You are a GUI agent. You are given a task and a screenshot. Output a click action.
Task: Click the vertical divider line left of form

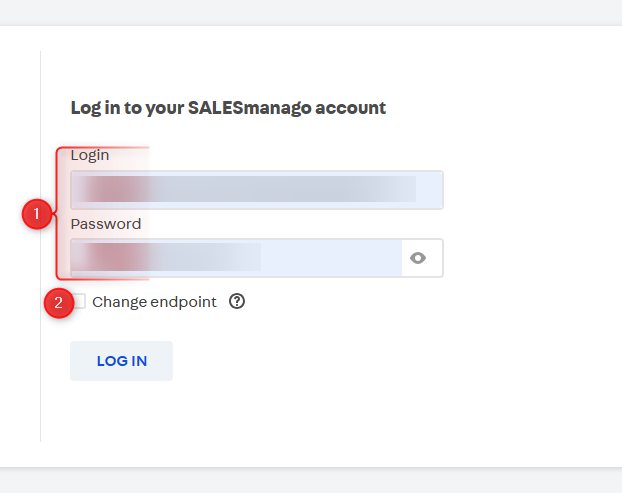(x=40, y=246)
